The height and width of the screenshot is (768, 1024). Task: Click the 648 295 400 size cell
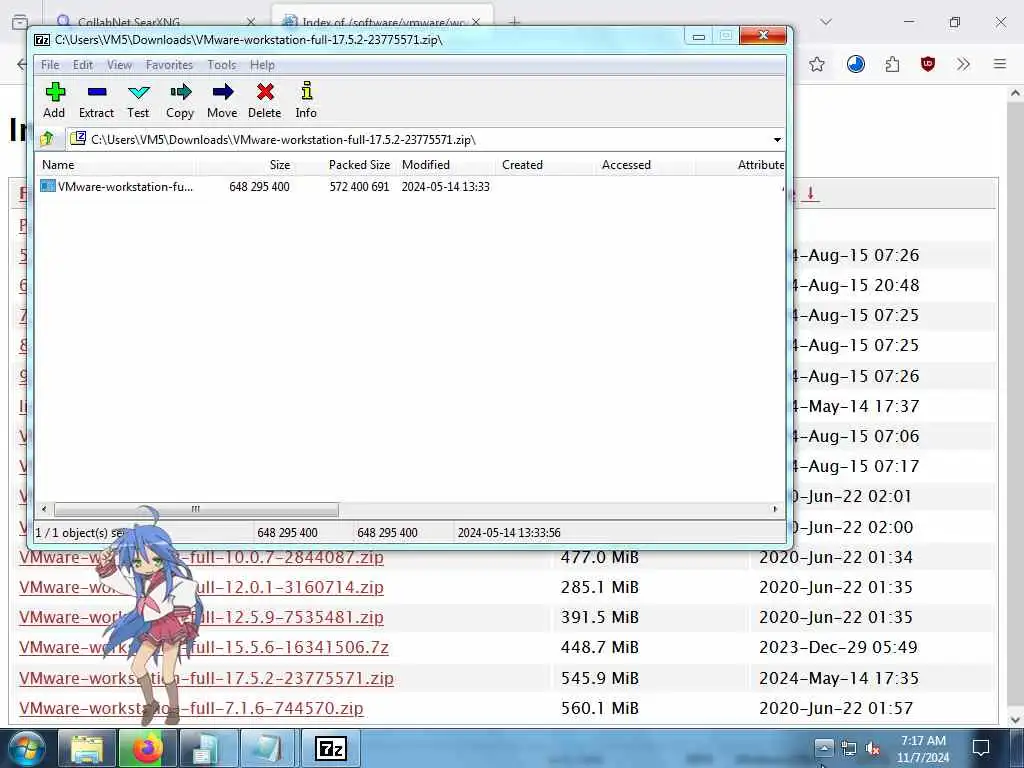pyautogui.click(x=259, y=187)
